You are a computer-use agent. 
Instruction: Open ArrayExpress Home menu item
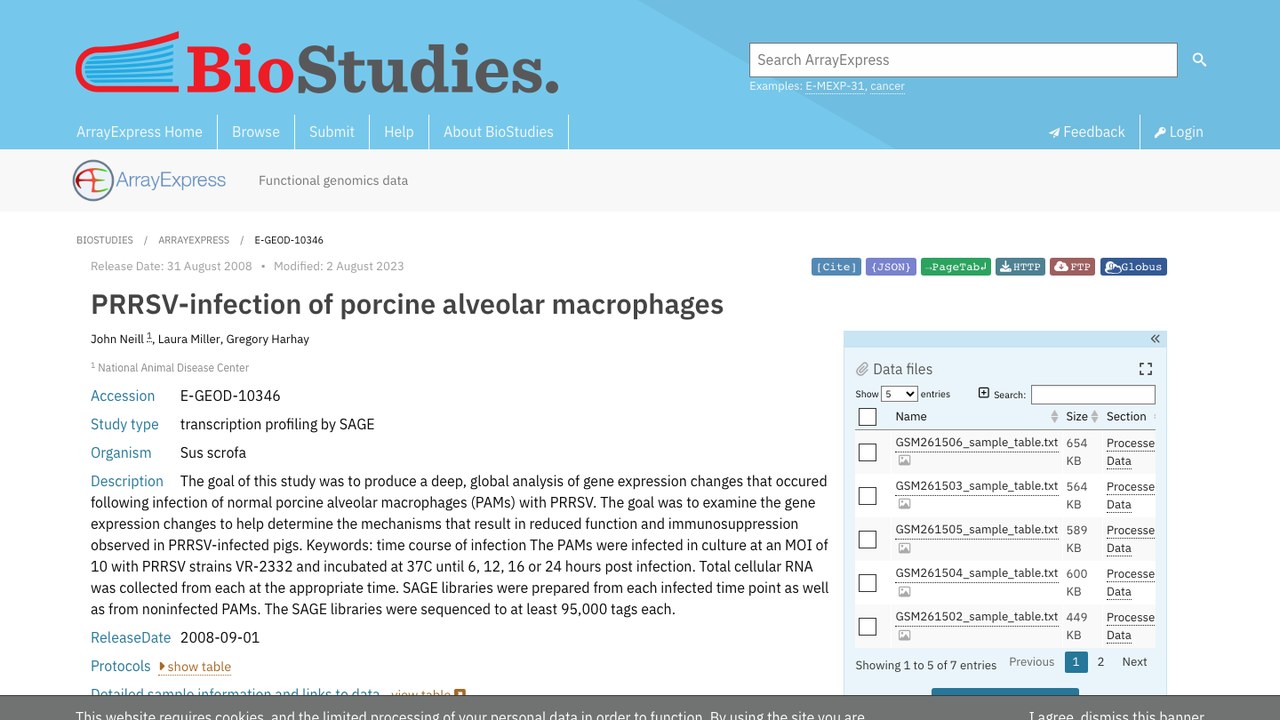(x=139, y=132)
